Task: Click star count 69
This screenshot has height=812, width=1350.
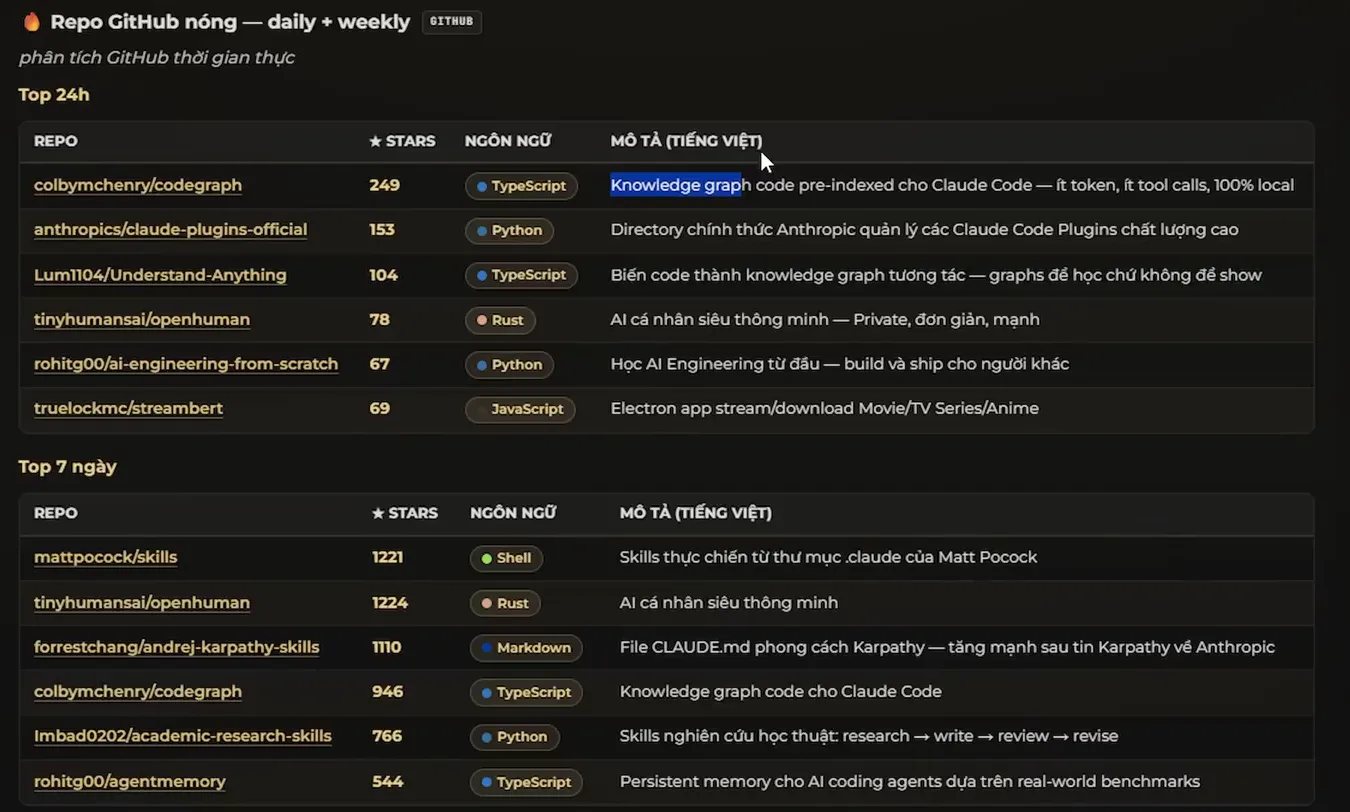Action: pos(379,408)
